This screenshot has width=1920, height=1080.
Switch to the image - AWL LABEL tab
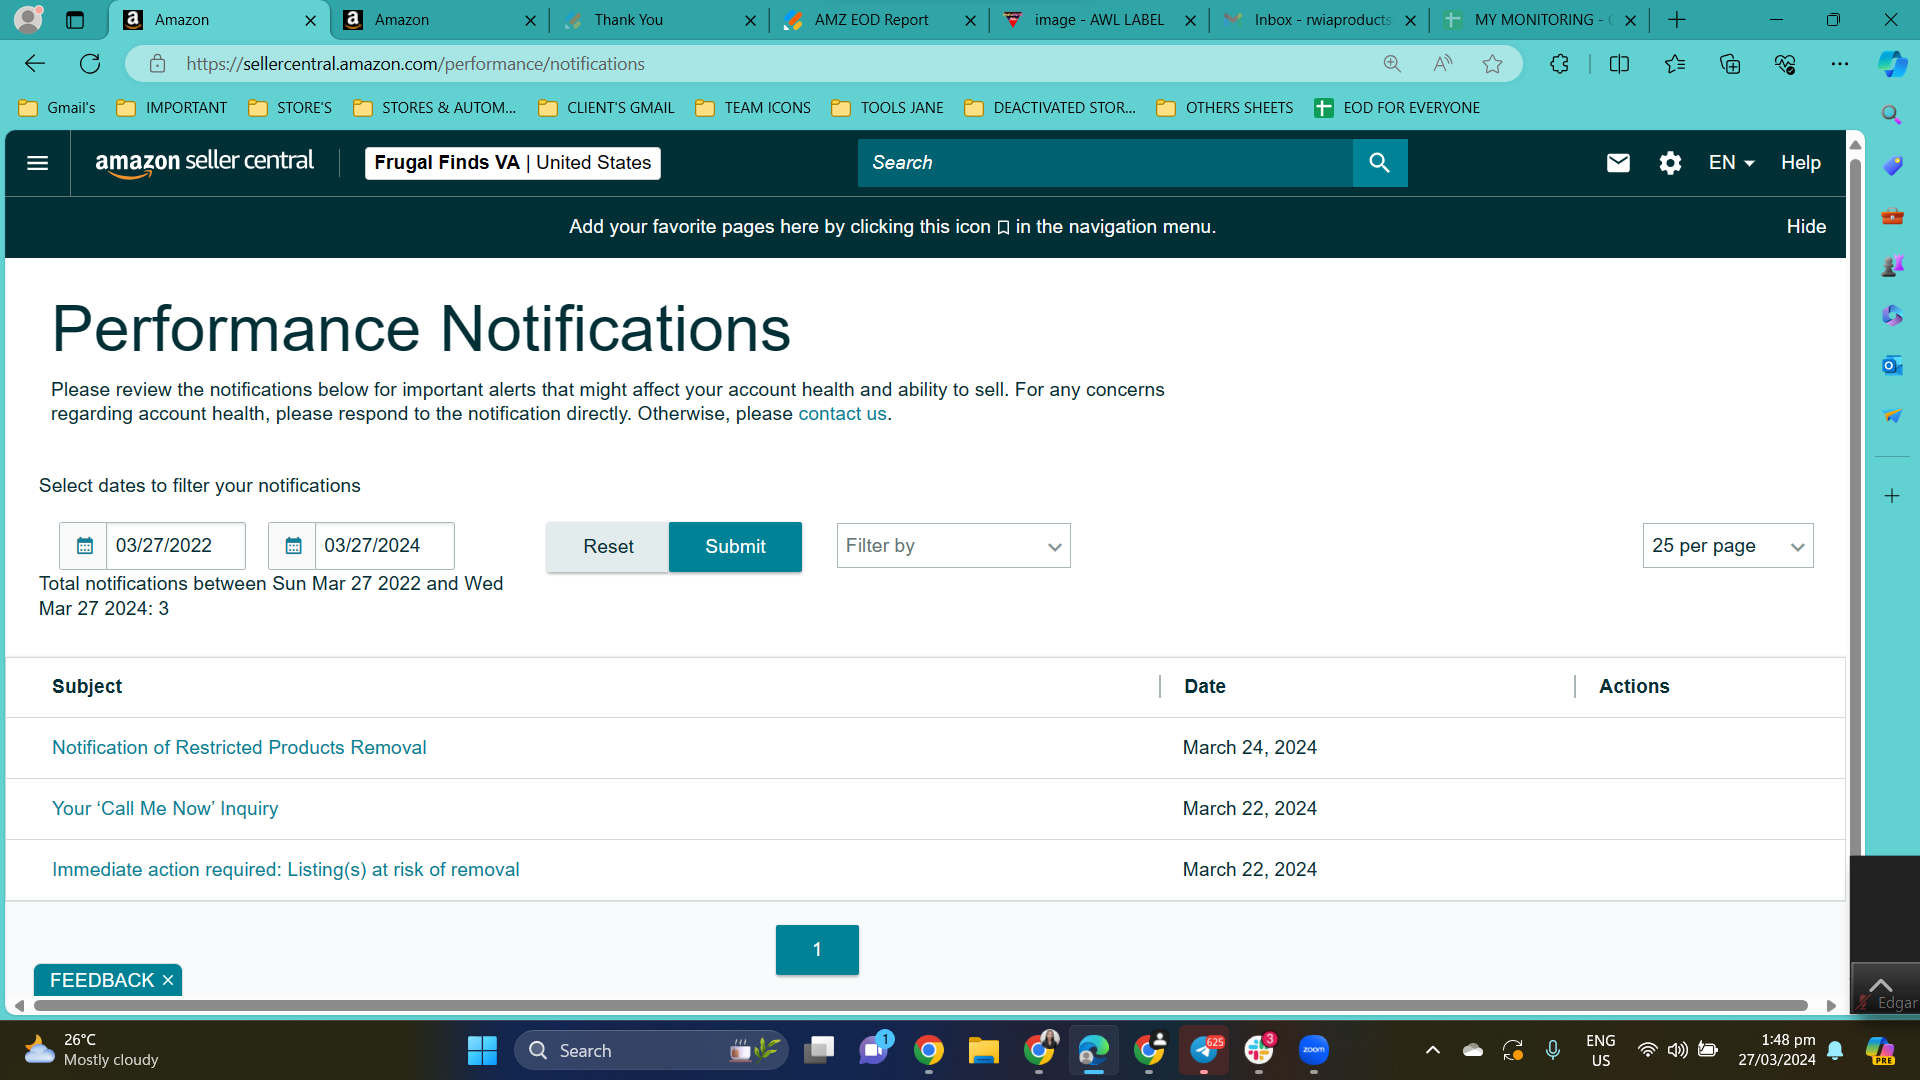click(x=1100, y=20)
